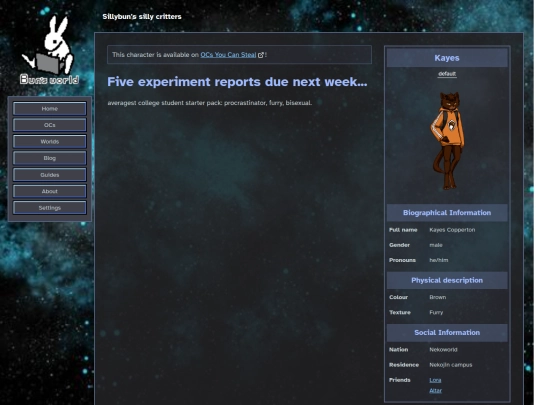540x405 pixels.
Task: Open the Guides page
Action: (x=50, y=175)
